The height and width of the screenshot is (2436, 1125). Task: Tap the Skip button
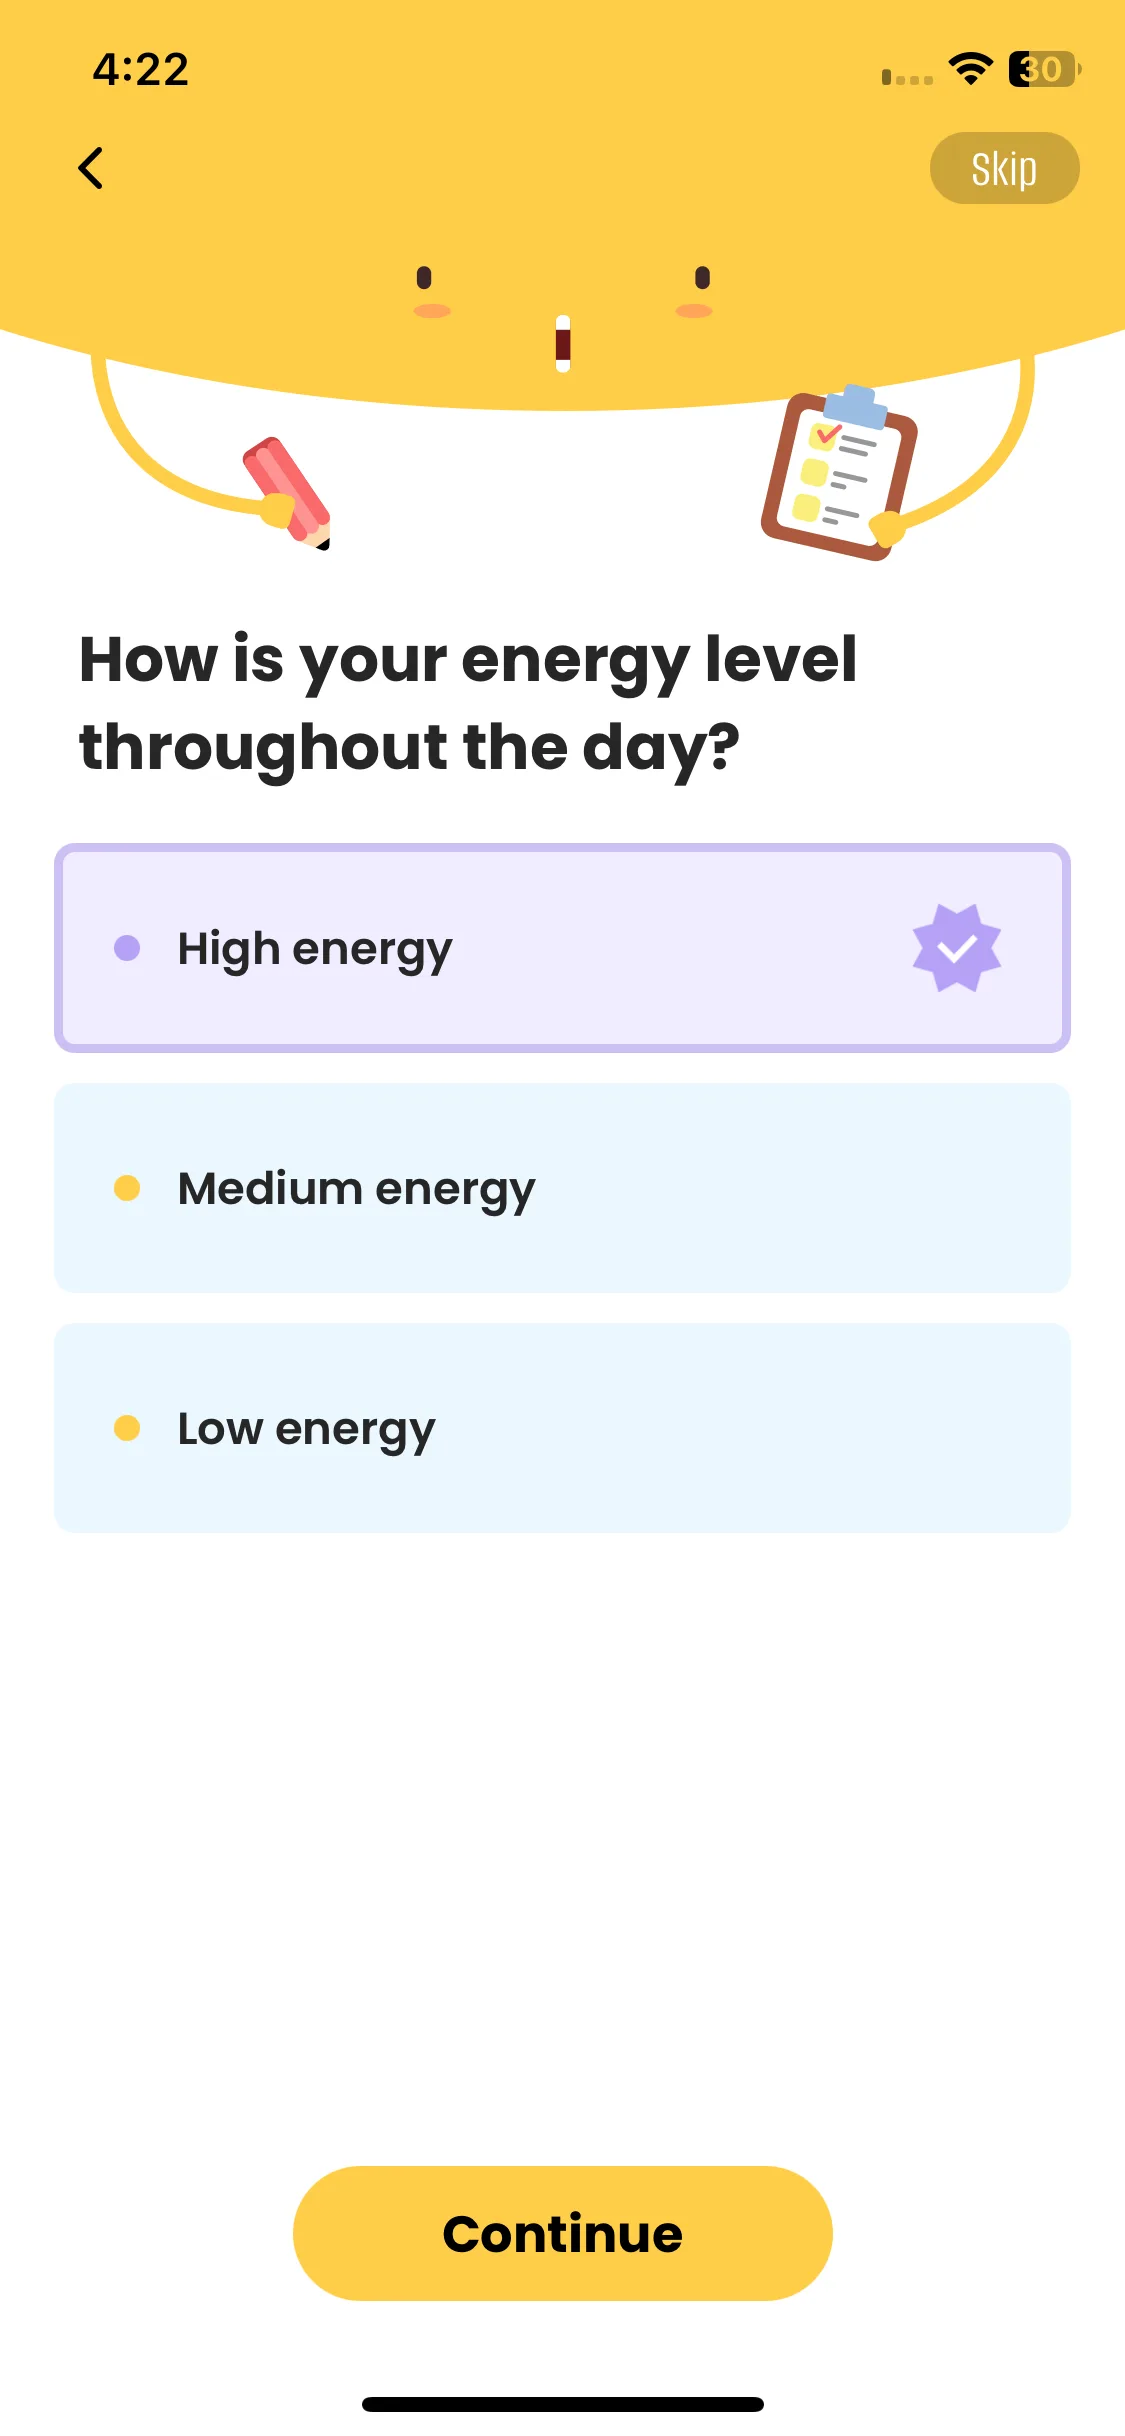(1004, 168)
